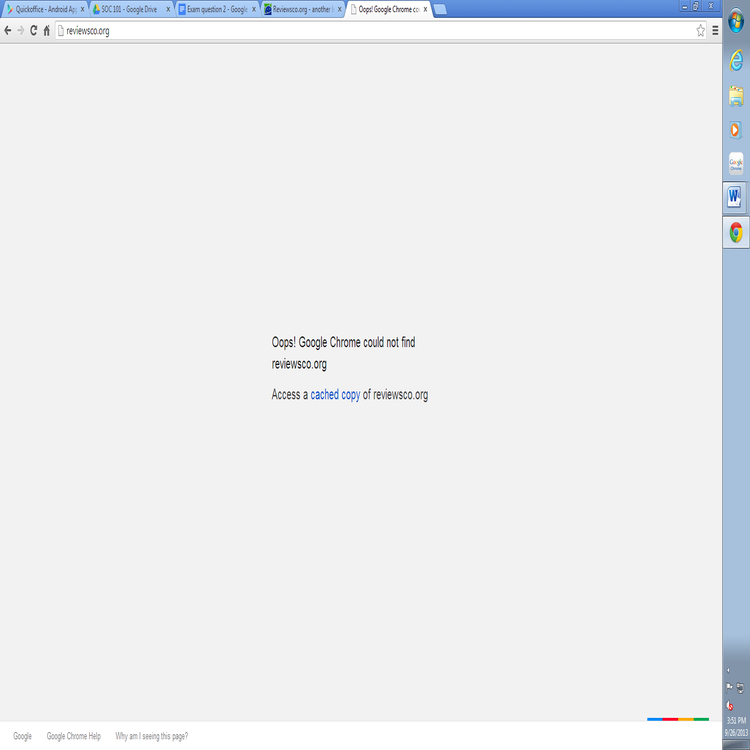Select the Quickoffice Android Apps tab
This screenshot has height=750, width=750.
tap(45, 9)
